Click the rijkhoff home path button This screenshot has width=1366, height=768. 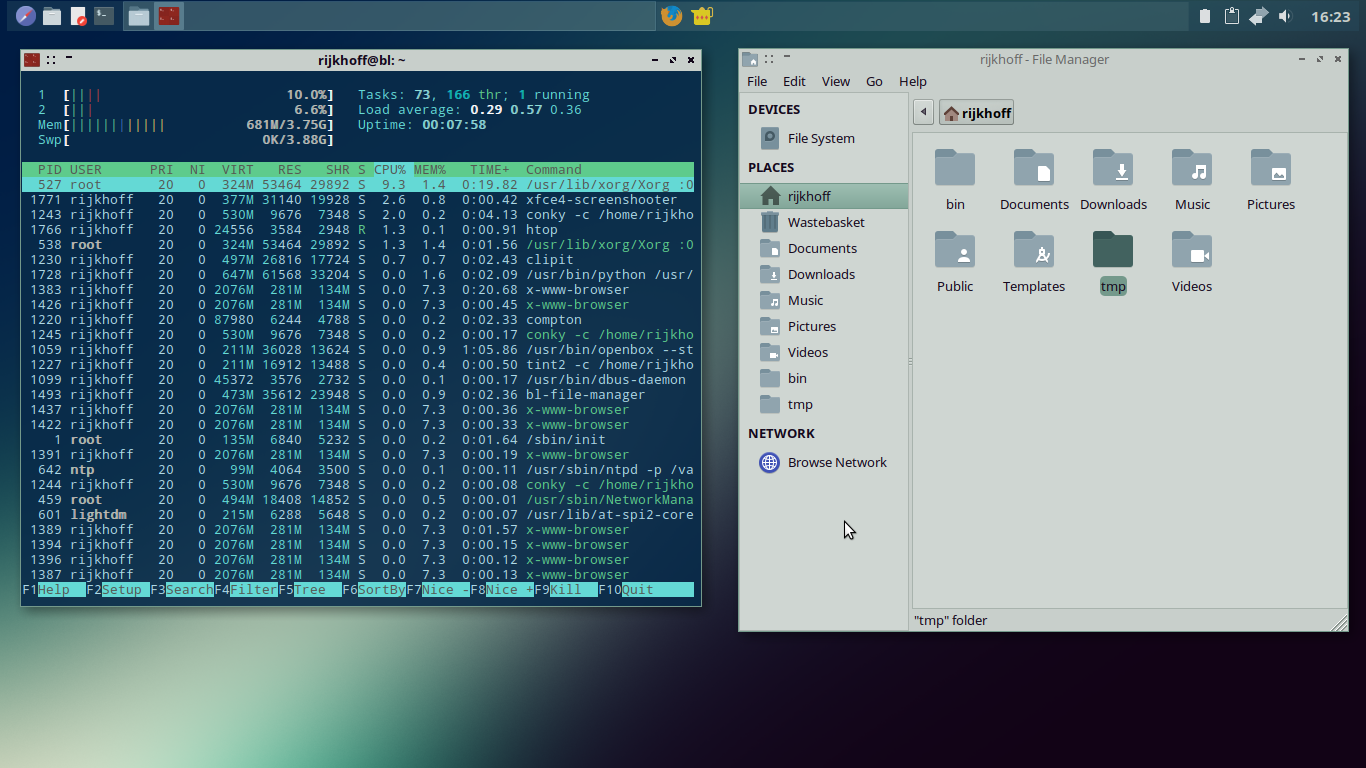click(x=977, y=113)
